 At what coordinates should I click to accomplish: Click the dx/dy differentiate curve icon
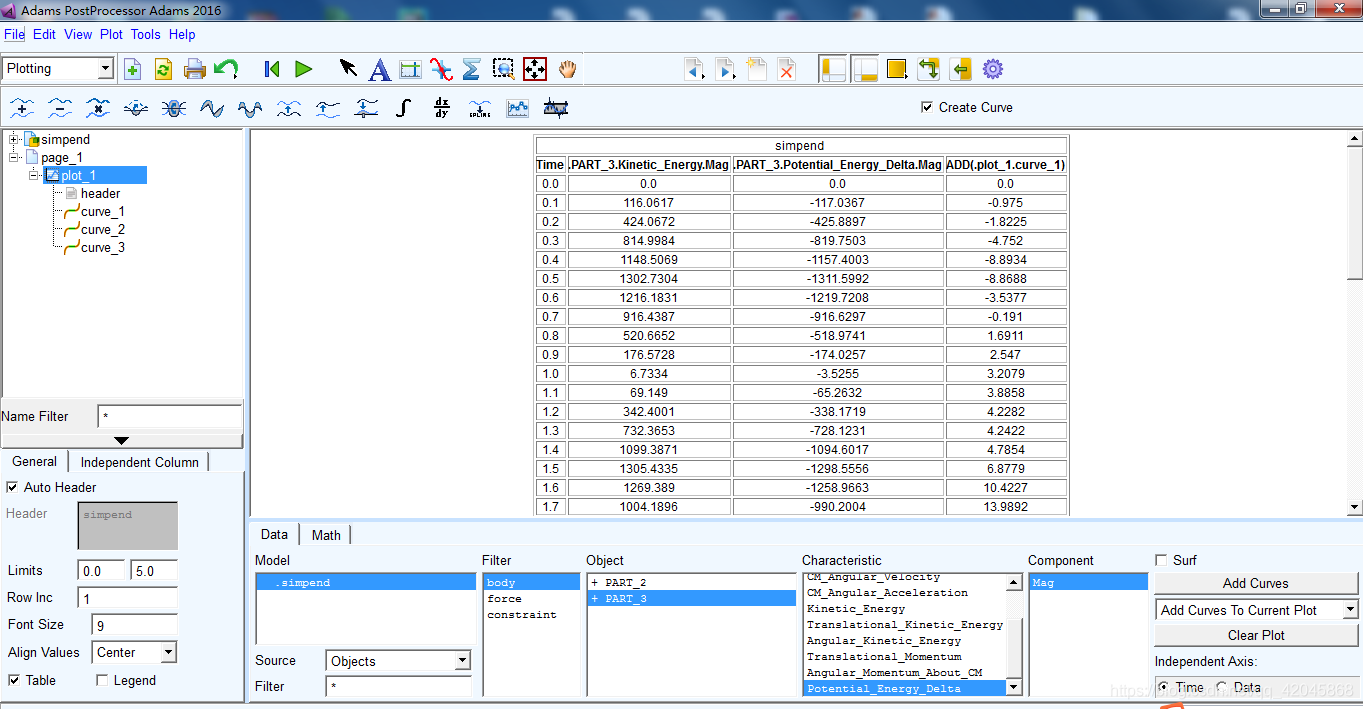[442, 108]
